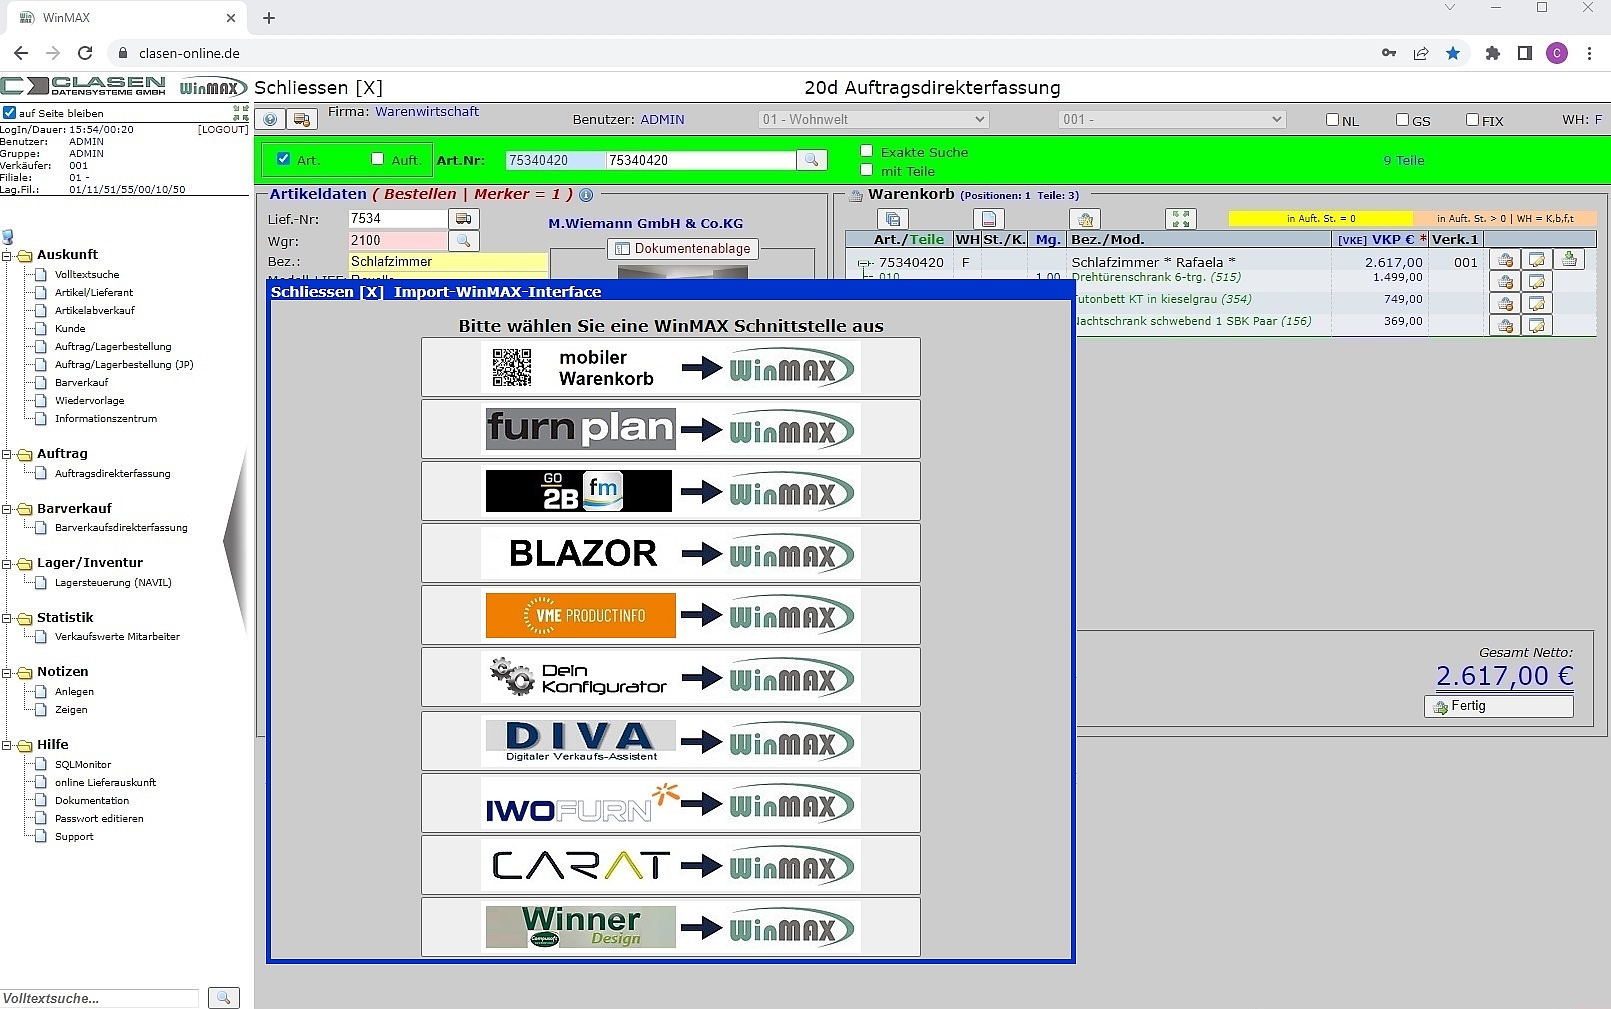The image size is (1611, 1009).
Task: Click the help icon beside Firma
Action: [270, 120]
